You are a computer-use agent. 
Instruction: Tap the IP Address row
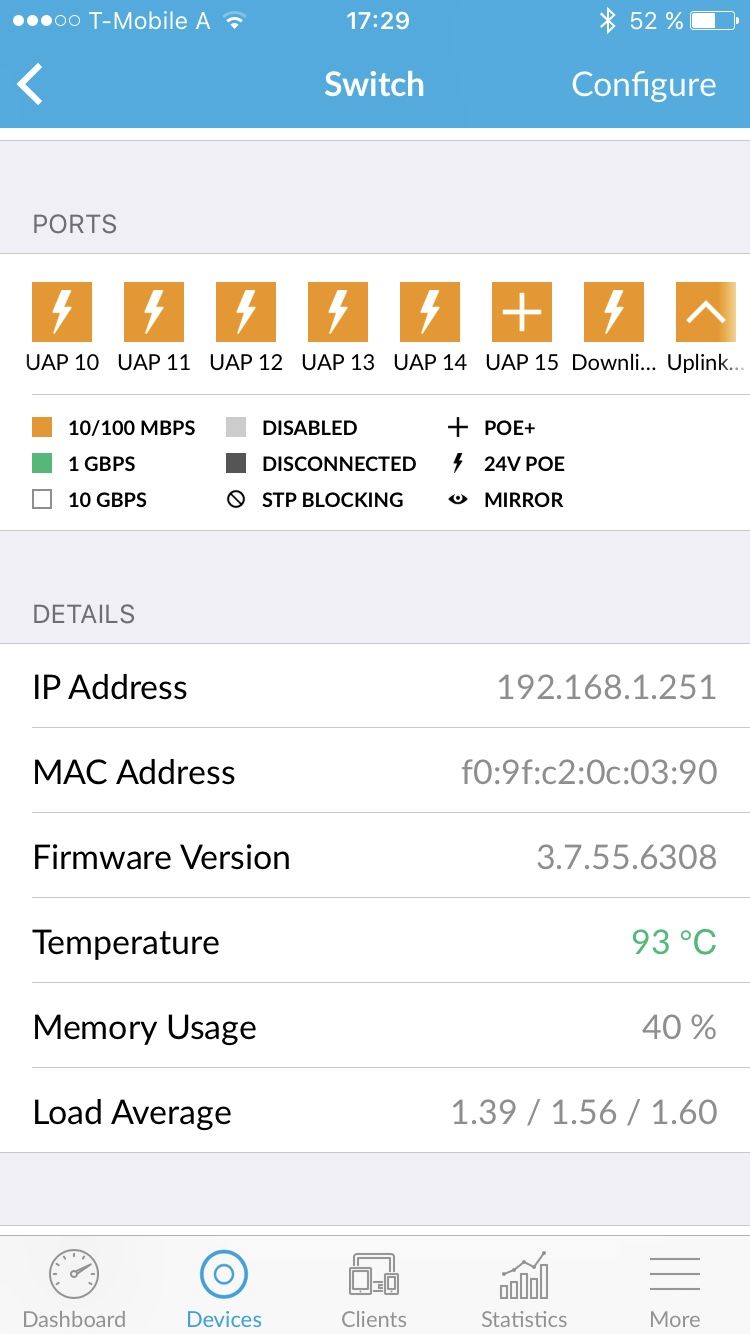click(375, 687)
